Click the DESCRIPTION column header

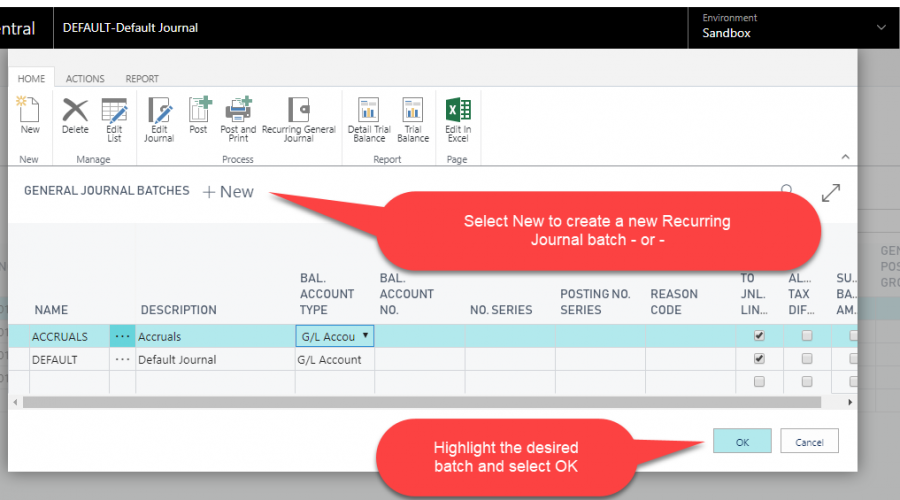click(x=179, y=310)
